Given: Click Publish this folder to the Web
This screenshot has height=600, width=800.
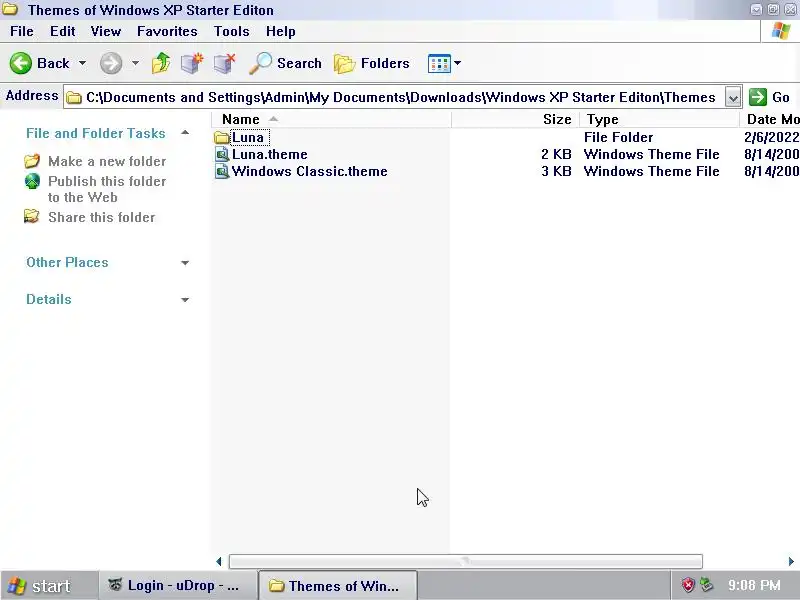Looking at the screenshot, I should [x=107, y=189].
